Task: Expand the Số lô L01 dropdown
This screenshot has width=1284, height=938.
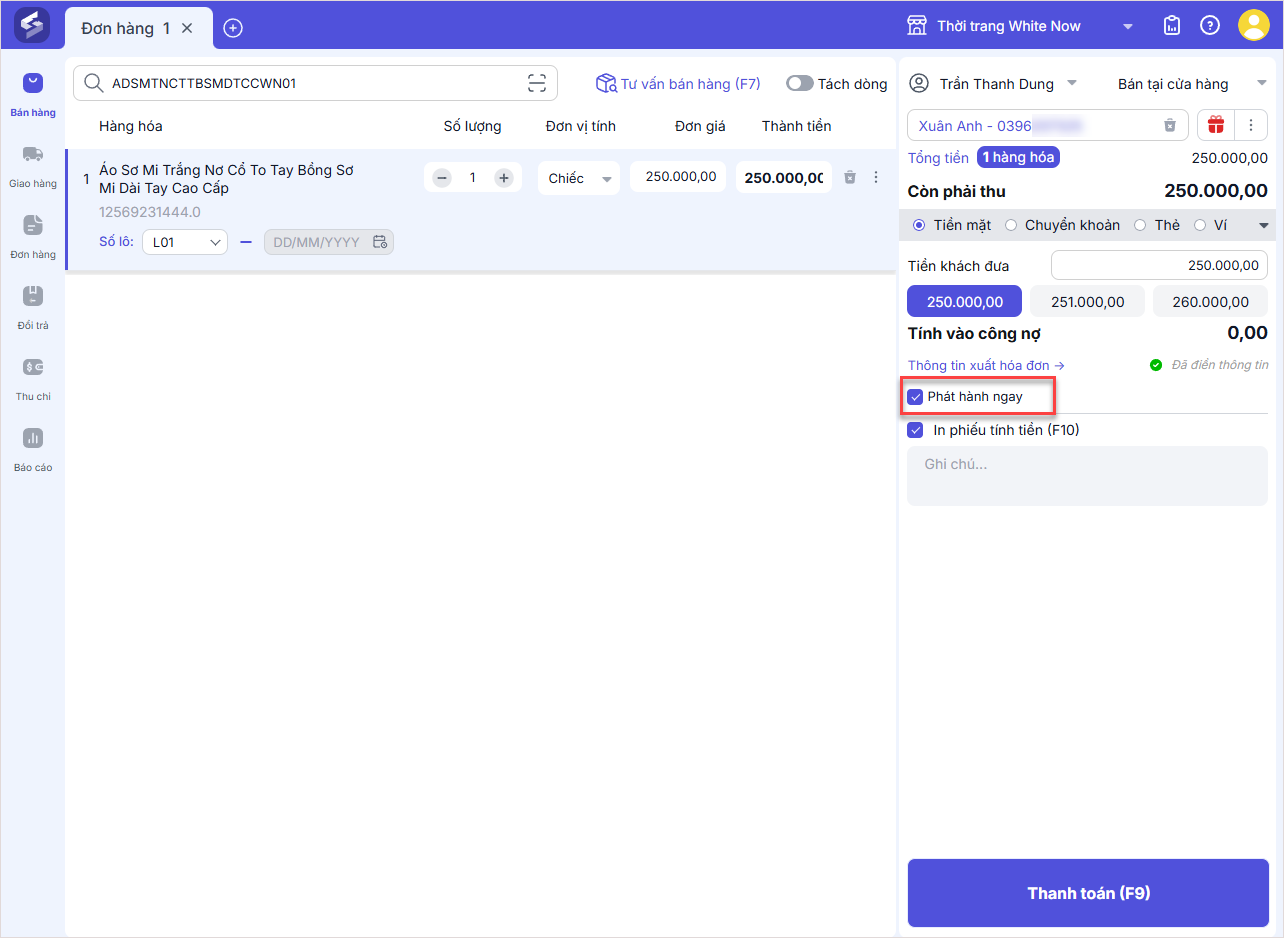Action: tap(185, 242)
